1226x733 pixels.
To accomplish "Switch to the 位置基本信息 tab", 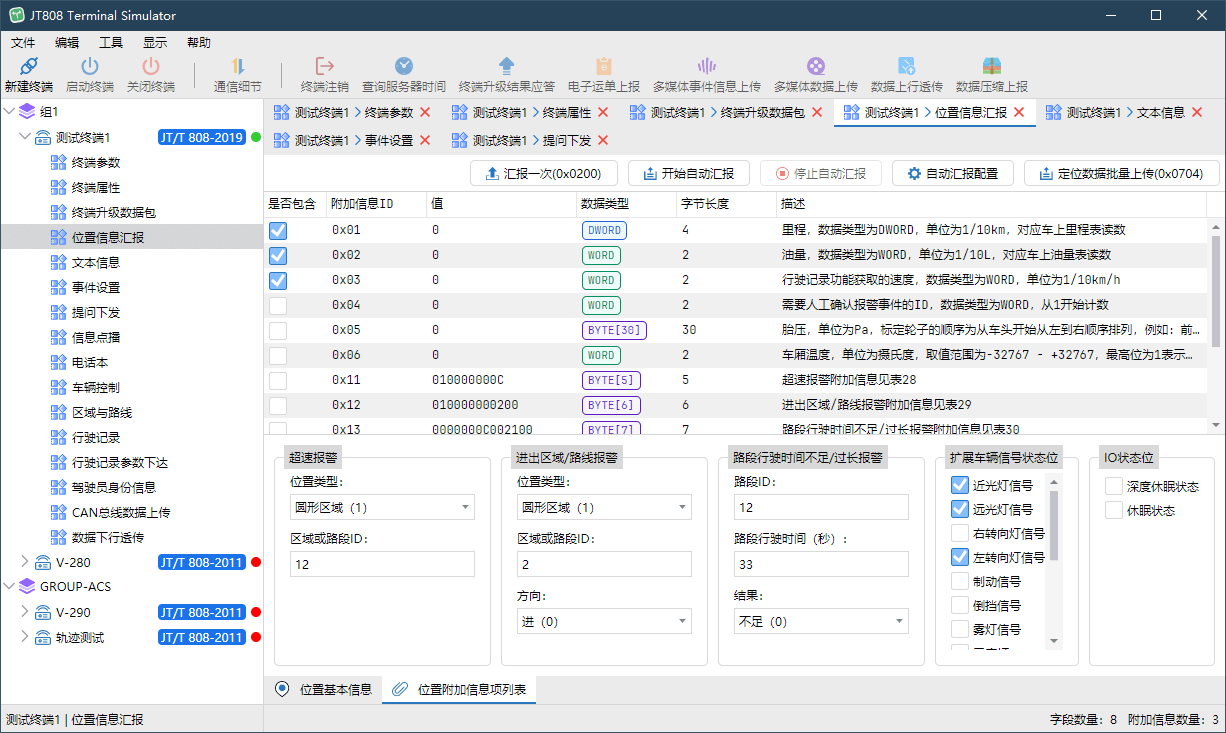I will point(324,689).
